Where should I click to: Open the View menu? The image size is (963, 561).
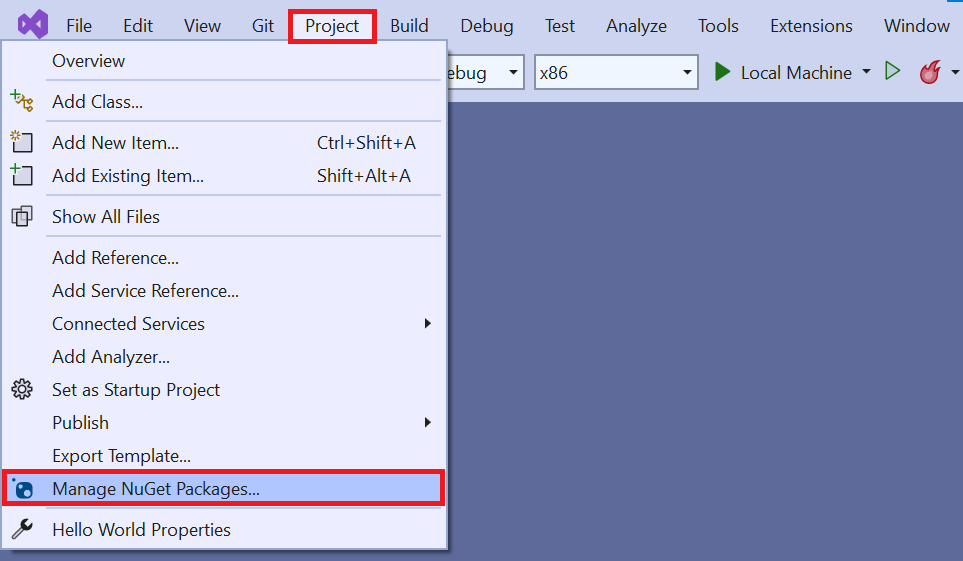click(x=202, y=26)
